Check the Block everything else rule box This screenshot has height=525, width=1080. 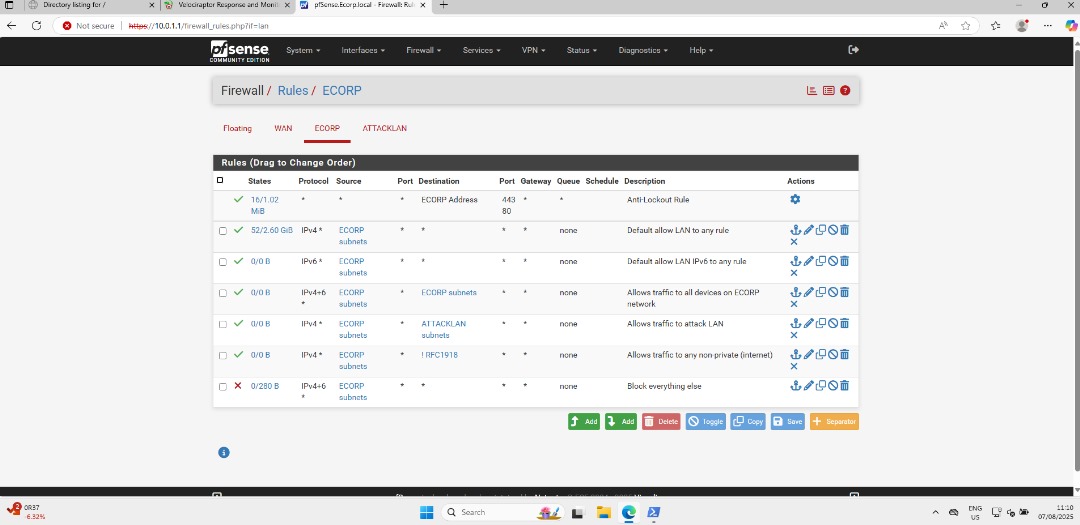222,387
